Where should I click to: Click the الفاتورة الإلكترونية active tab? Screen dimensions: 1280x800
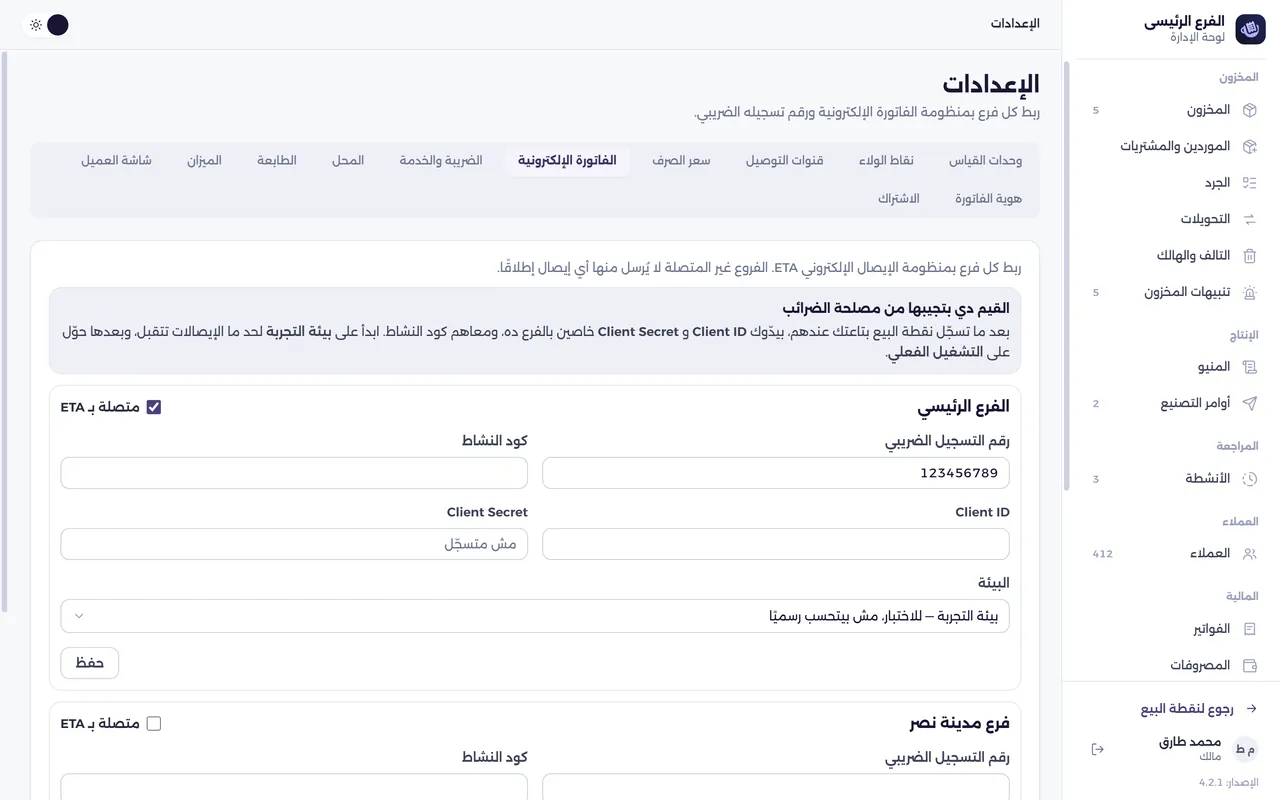pos(567,160)
